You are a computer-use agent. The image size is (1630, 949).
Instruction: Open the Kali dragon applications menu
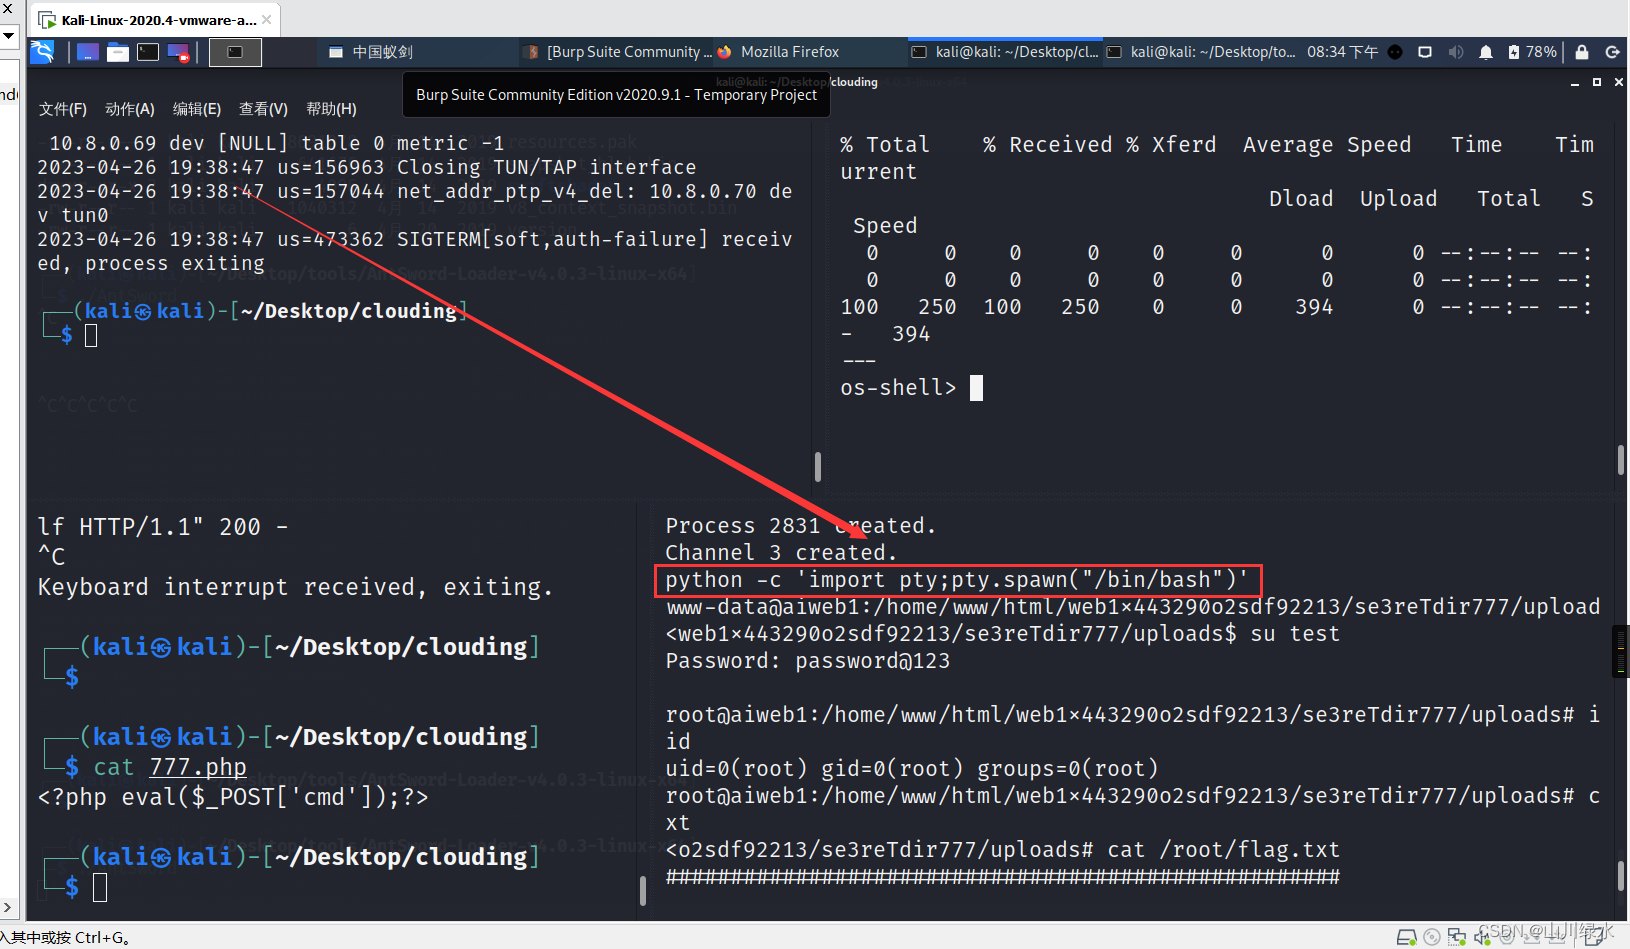tap(42, 52)
